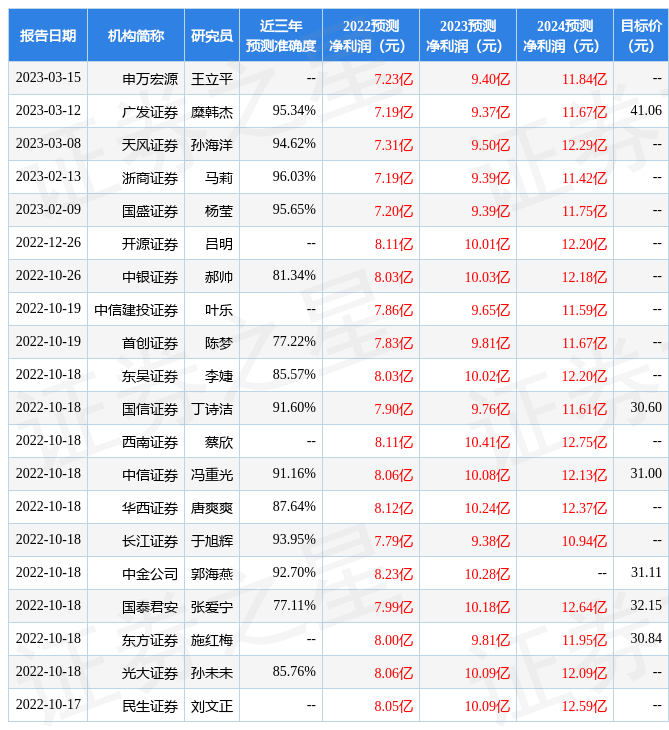The height and width of the screenshot is (730, 669).
Task: Click the 申万宏源 institution name
Action: [150, 79]
